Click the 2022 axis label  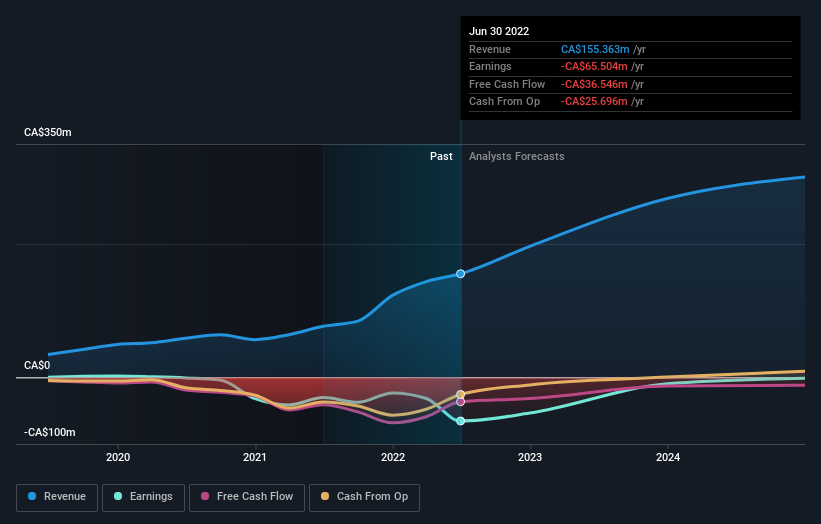point(393,458)
